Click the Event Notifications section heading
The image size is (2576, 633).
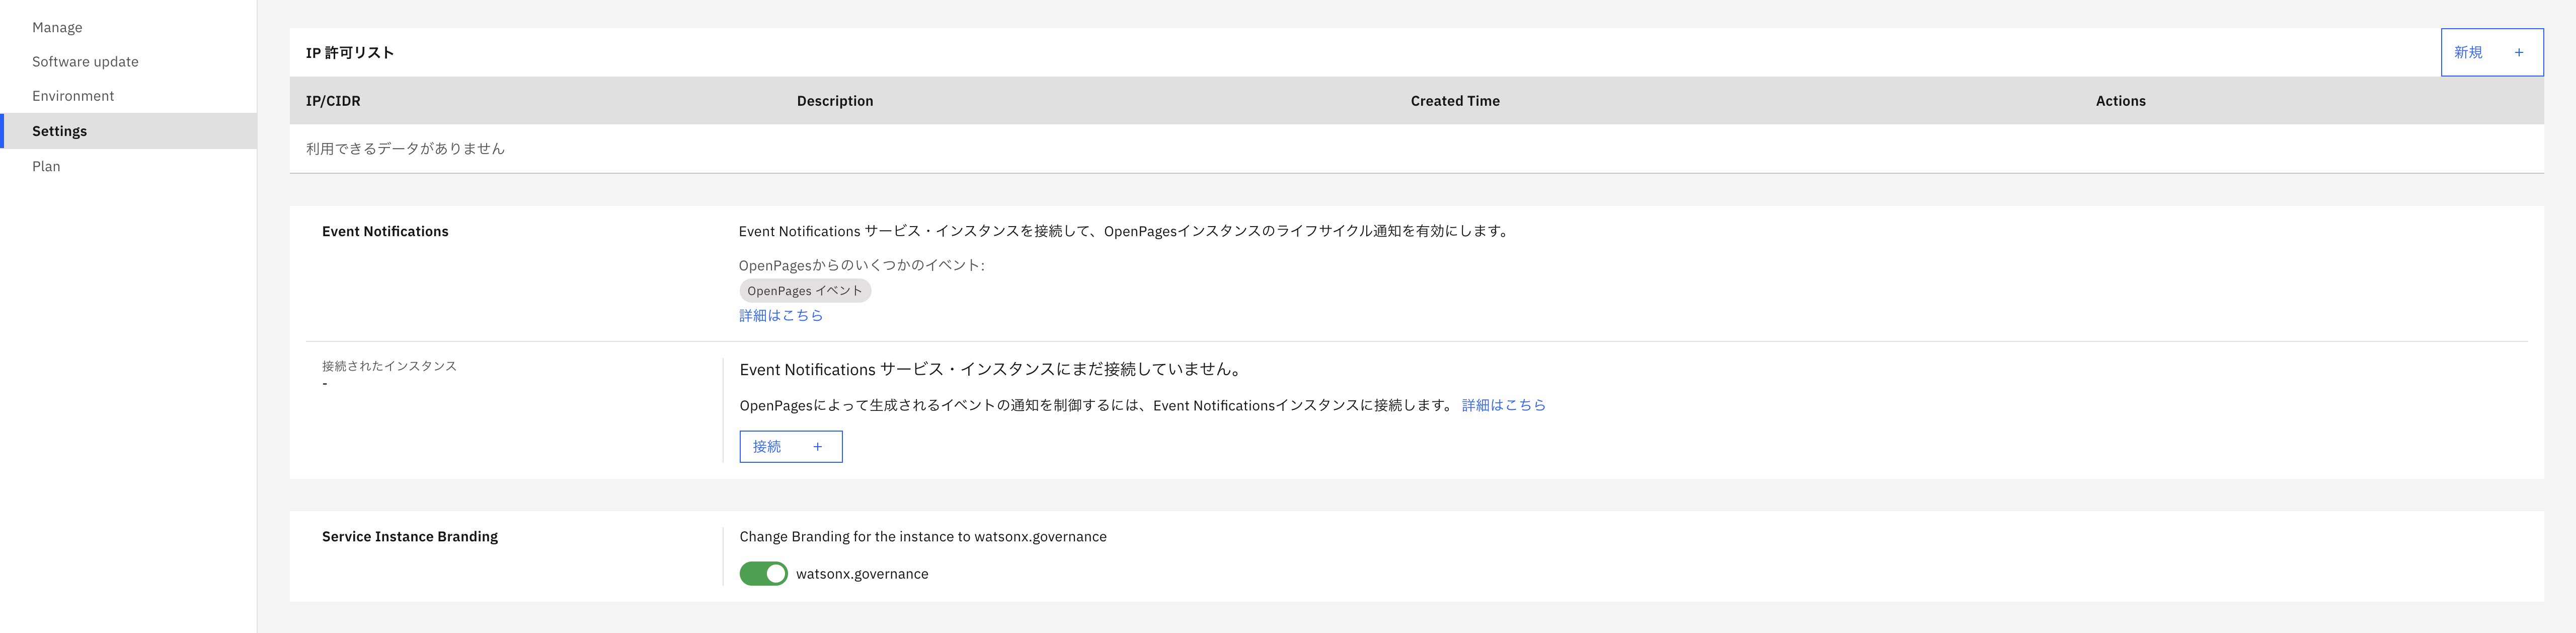tap(385, 232)
